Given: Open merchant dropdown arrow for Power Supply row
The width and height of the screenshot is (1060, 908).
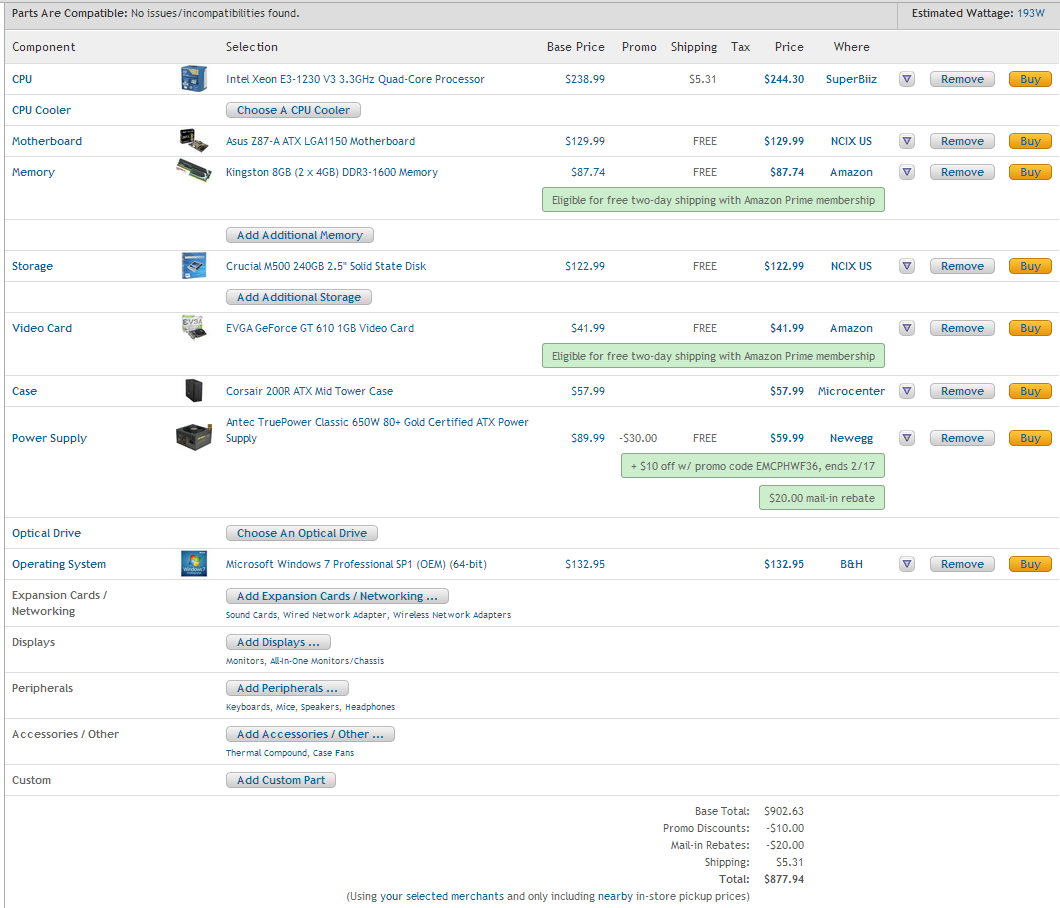Looking at the screenshot, I should [907, 438].
